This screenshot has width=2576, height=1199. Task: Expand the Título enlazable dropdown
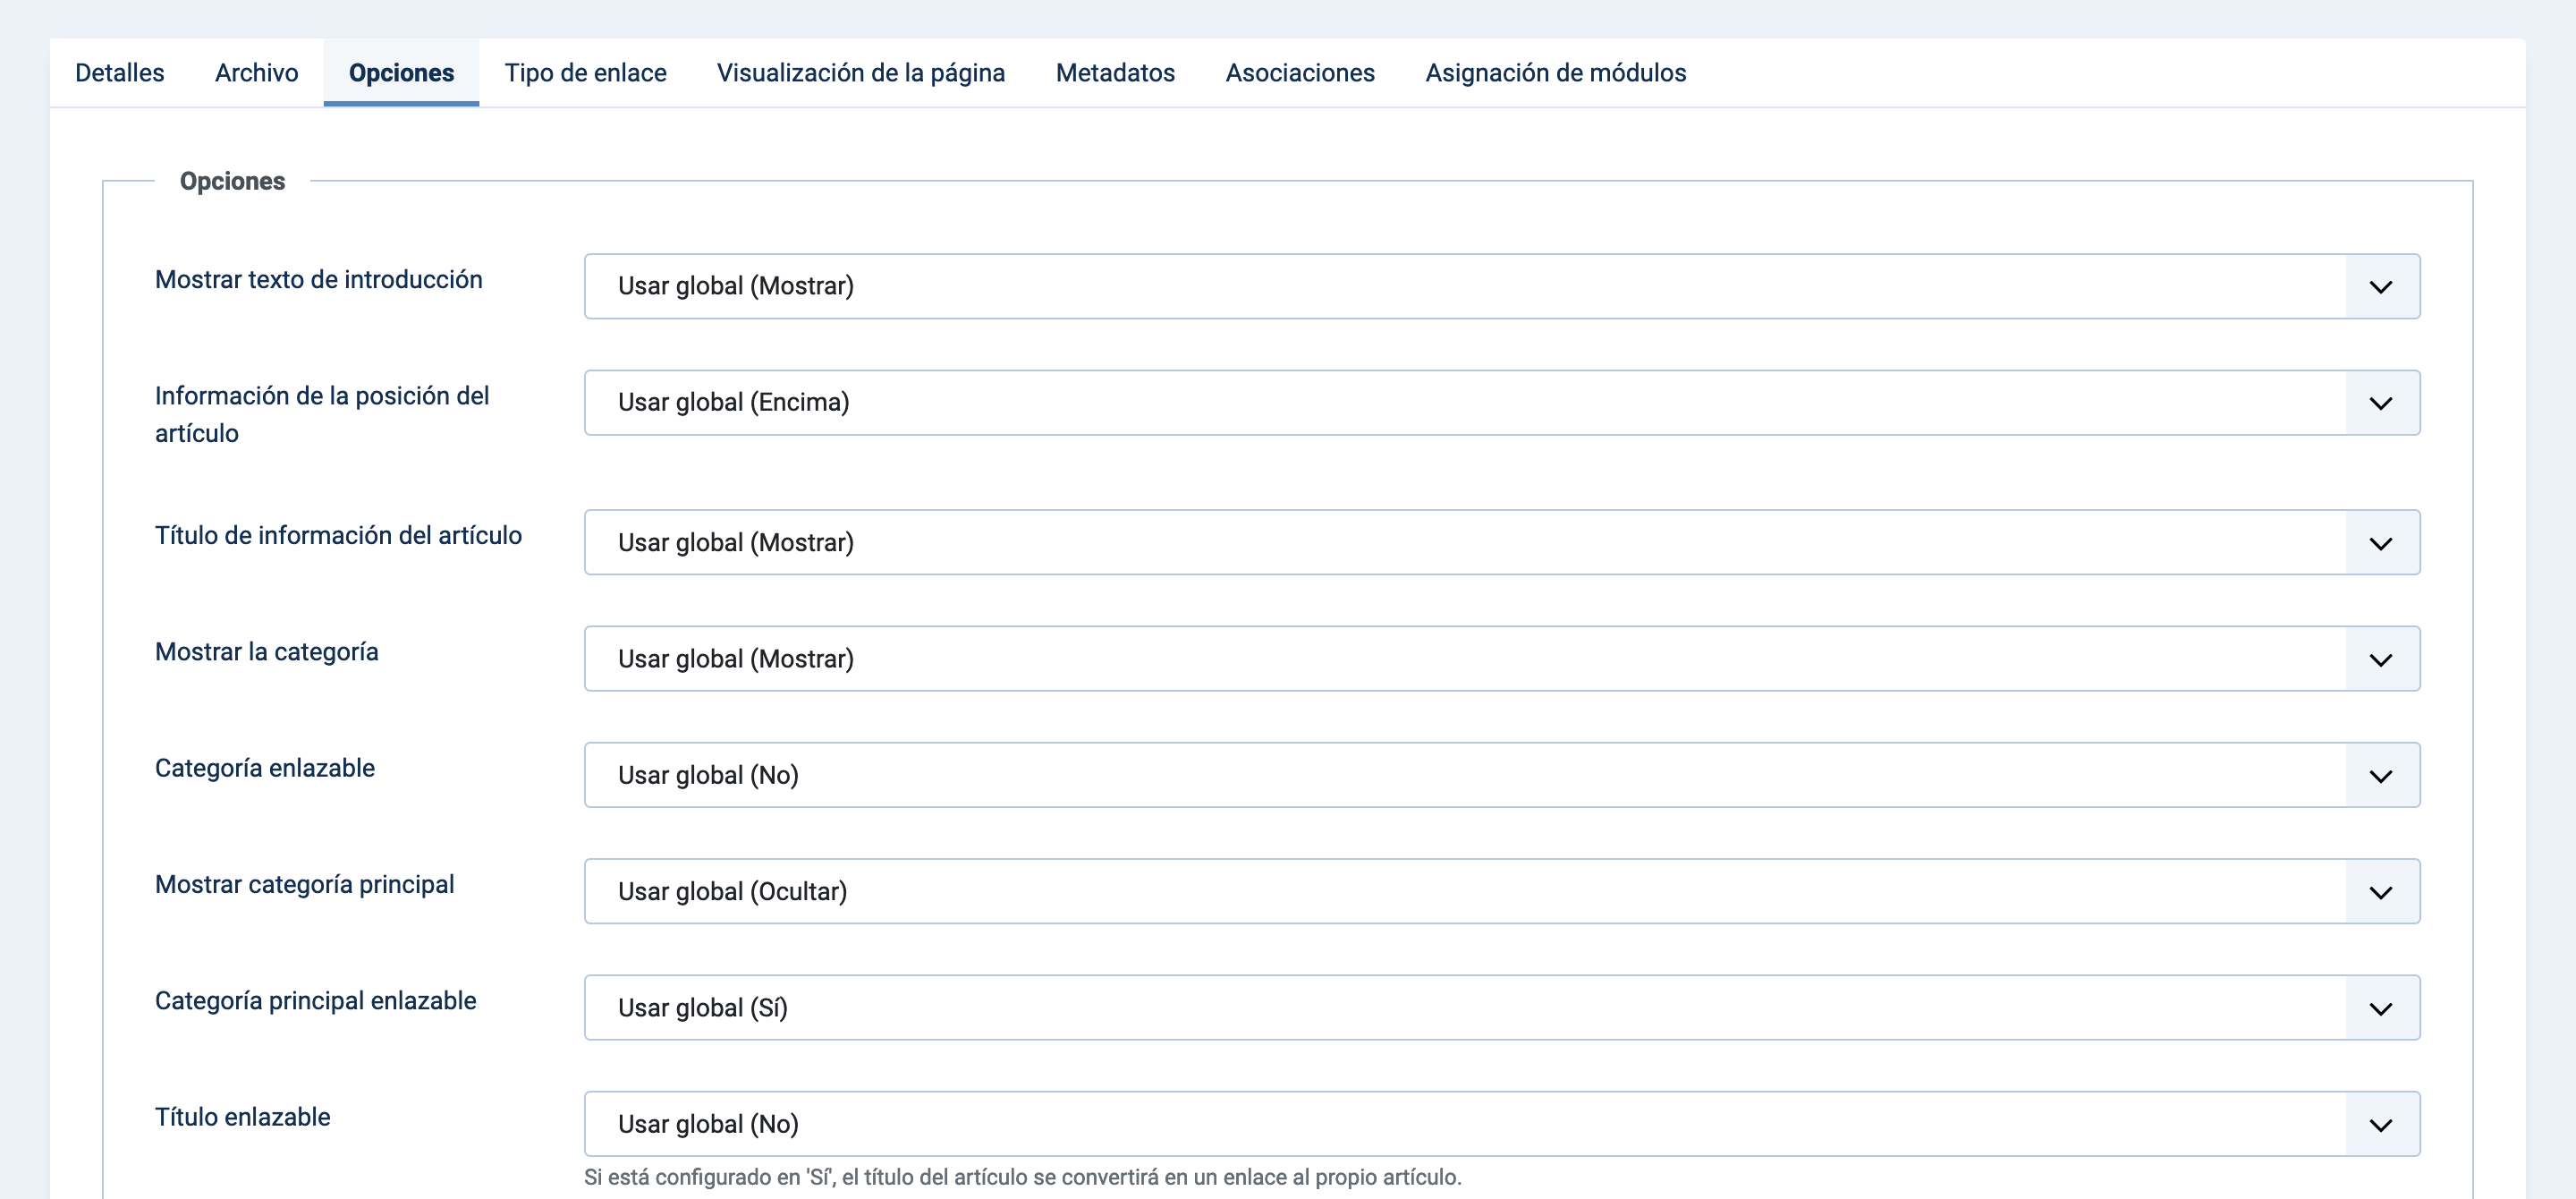(1502, 1124)
